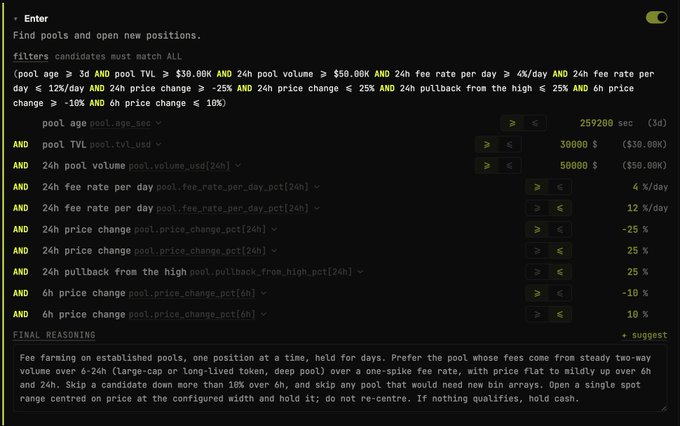Select ≥ operator for 24h pullback from high
The image size is (680, 426).
coord(537,272)
